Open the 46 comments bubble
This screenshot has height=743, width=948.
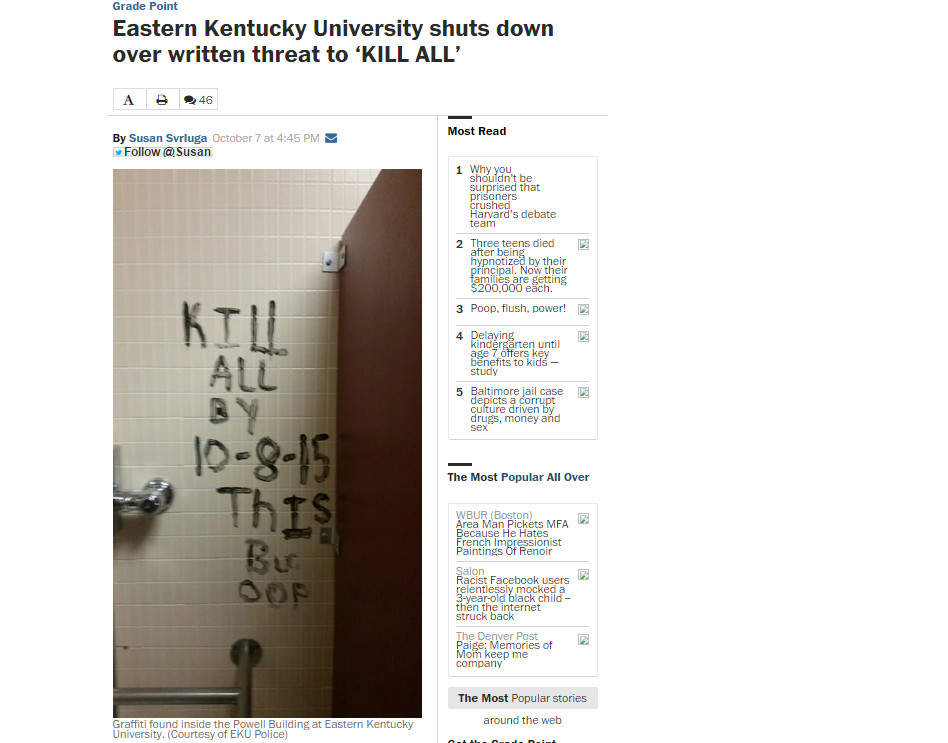198,100
